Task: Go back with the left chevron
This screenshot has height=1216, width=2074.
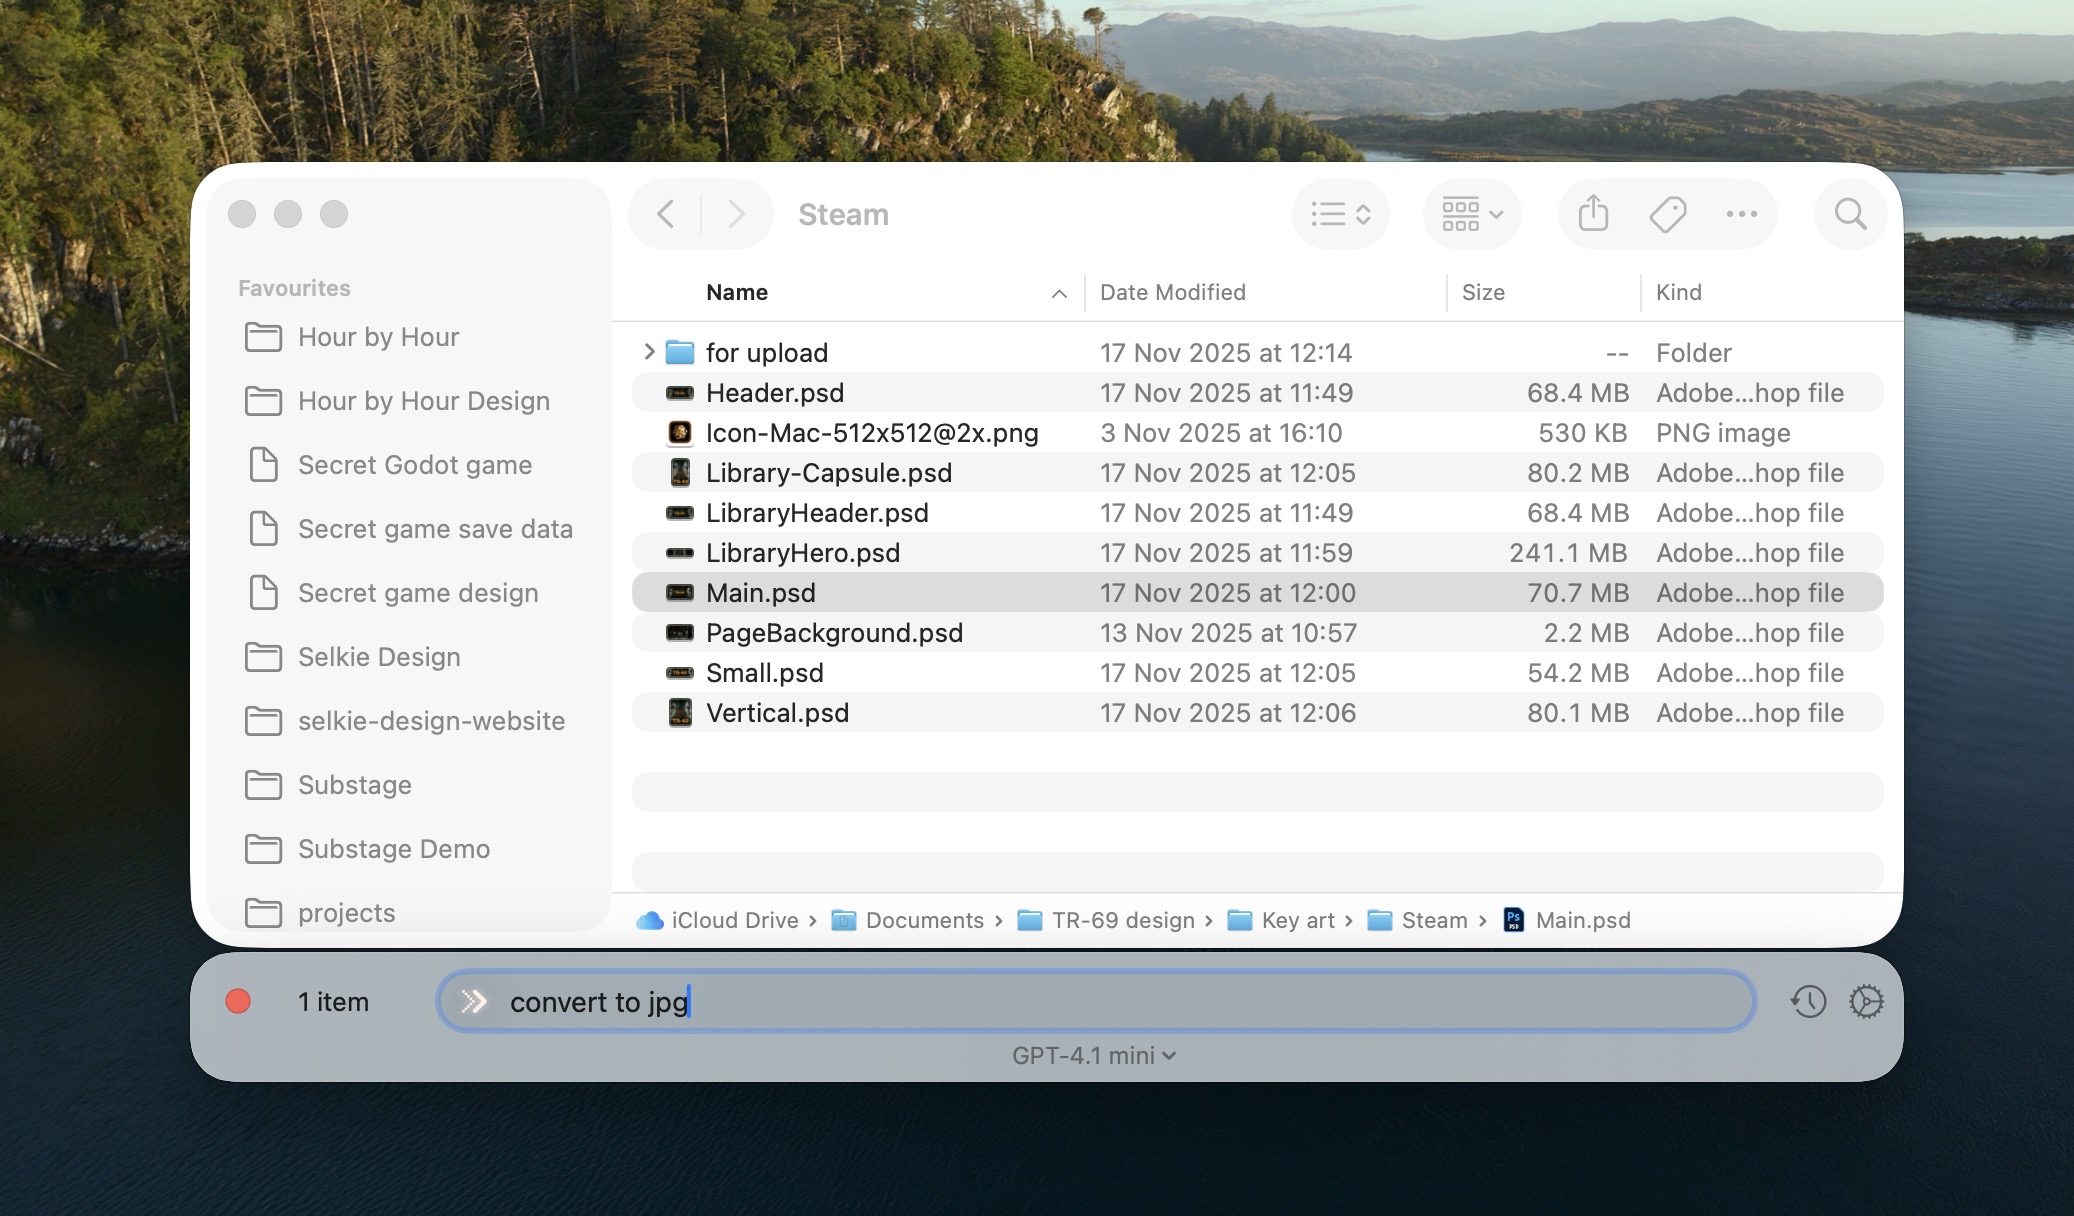Action: [x=666, y=214]
